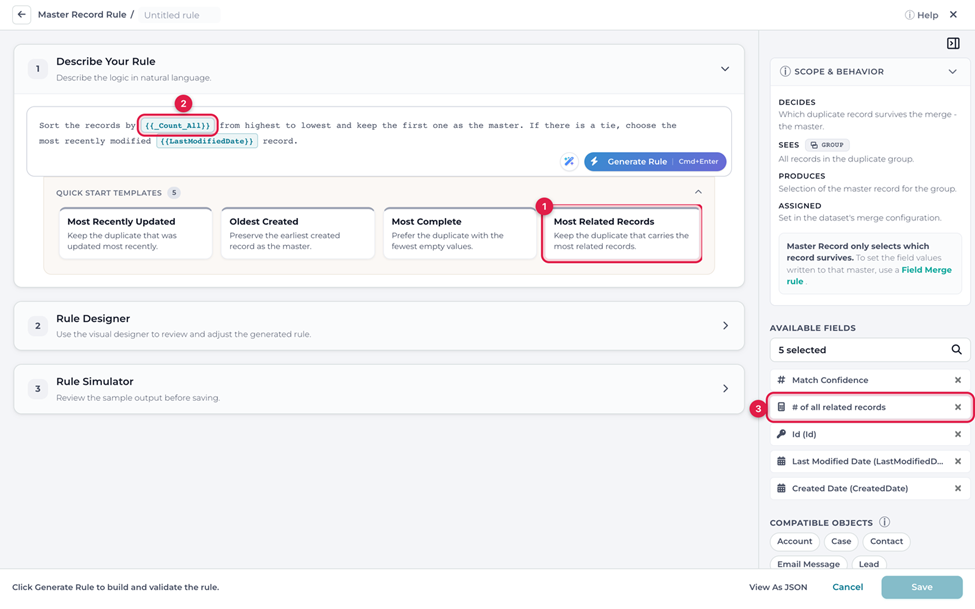Save the rule
This screenshot has width=975, height=609.
coord(922,587)
